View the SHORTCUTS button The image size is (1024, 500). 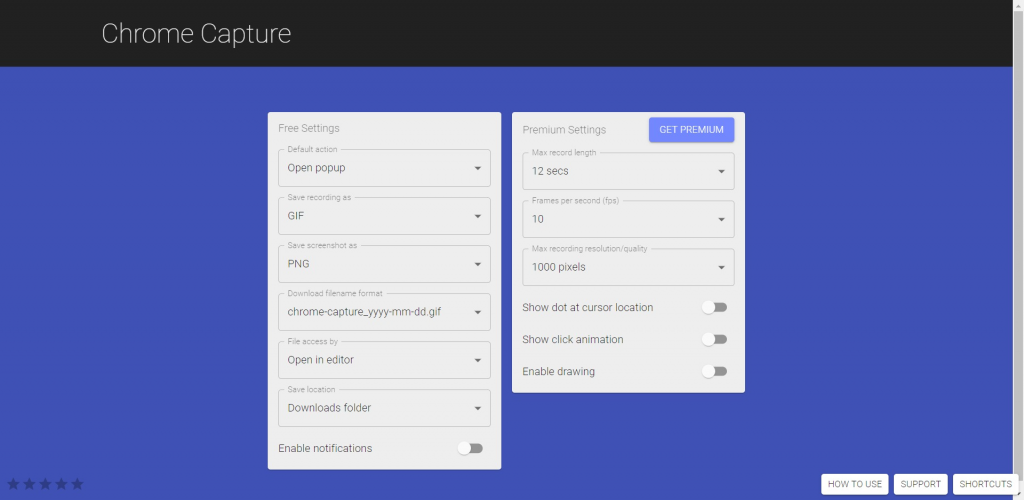click(985, 484)
